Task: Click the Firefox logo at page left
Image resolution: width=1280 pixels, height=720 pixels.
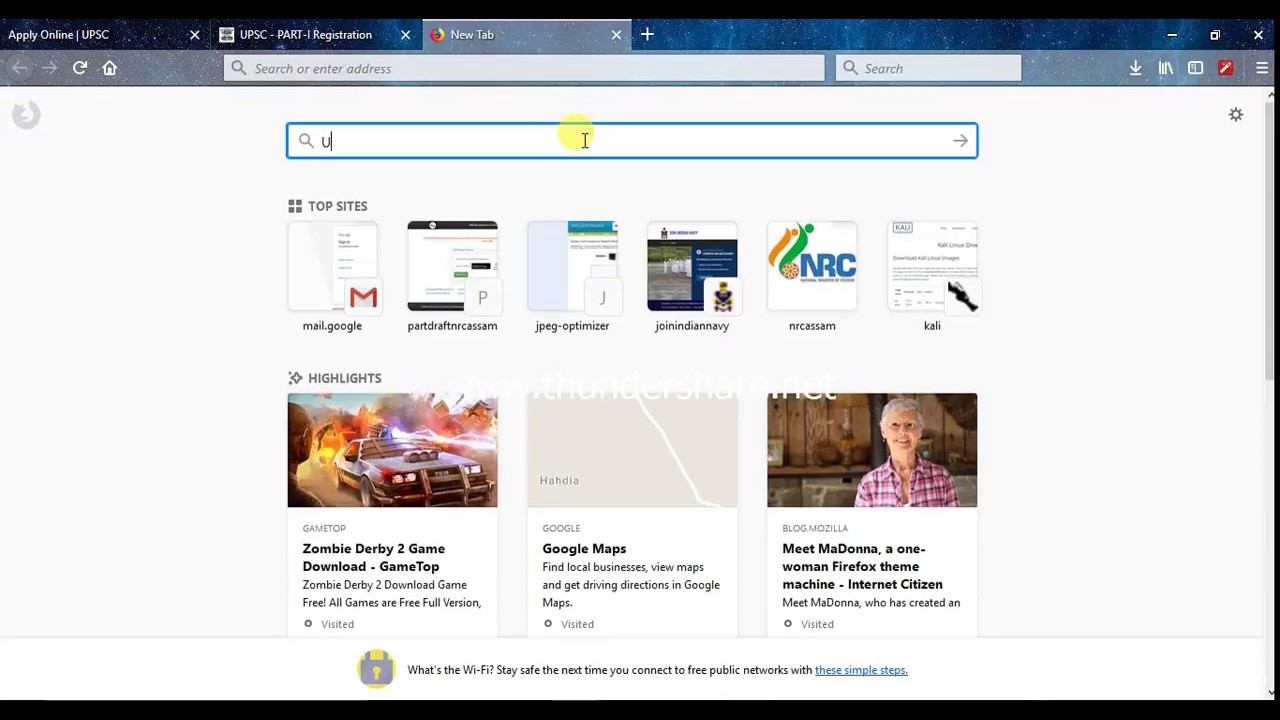Action: (x=26, y=115)
